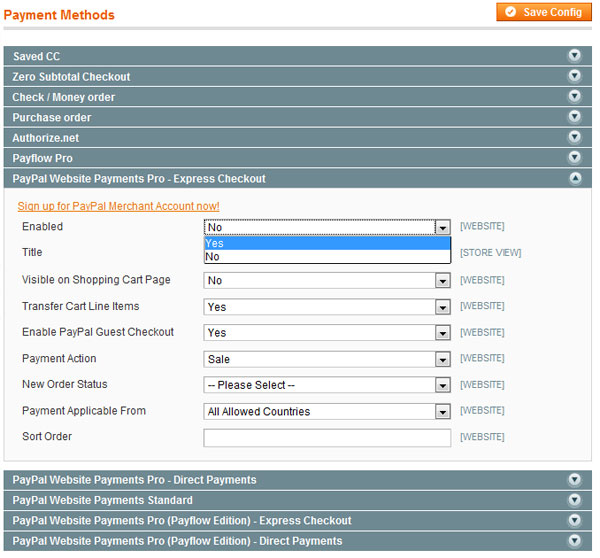
Task: Click the Title field label
Action: click(32, 252)
